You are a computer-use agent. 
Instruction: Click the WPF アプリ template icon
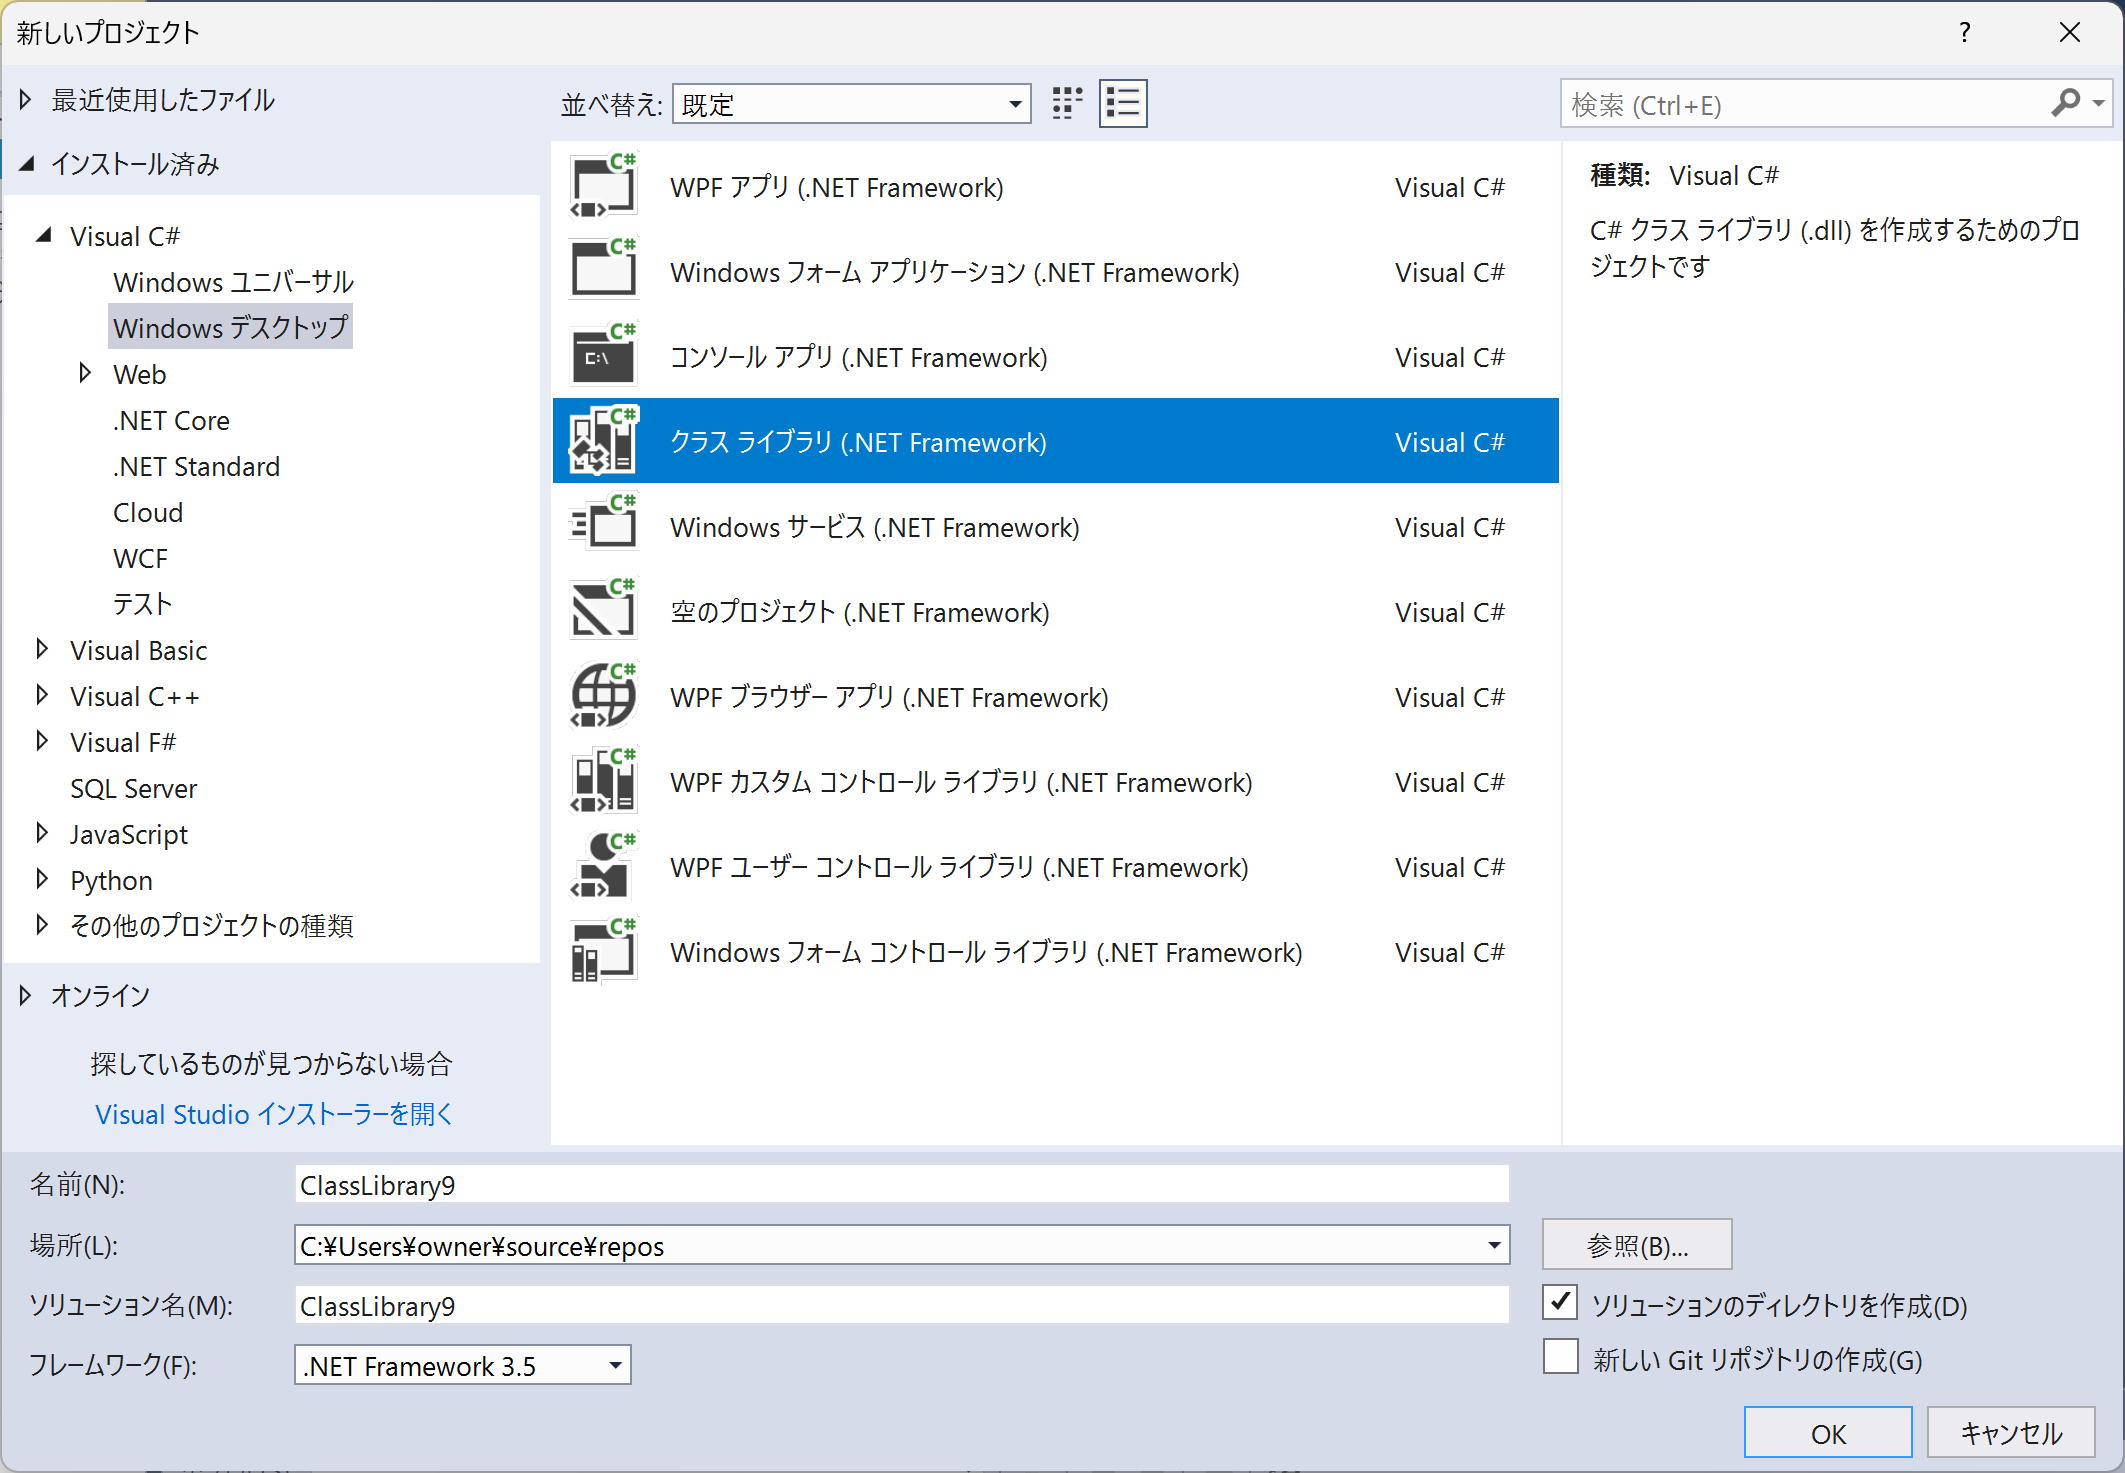[603, 186]
